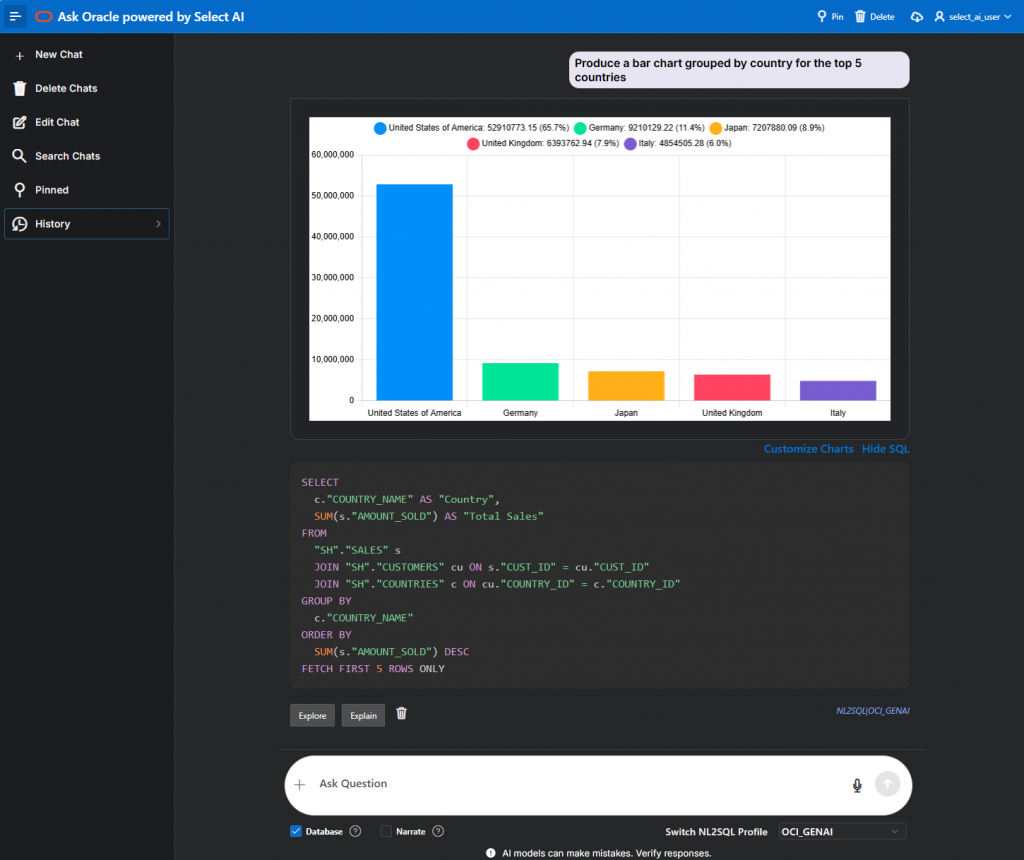Click the plus icon in question box

point(299,785)
